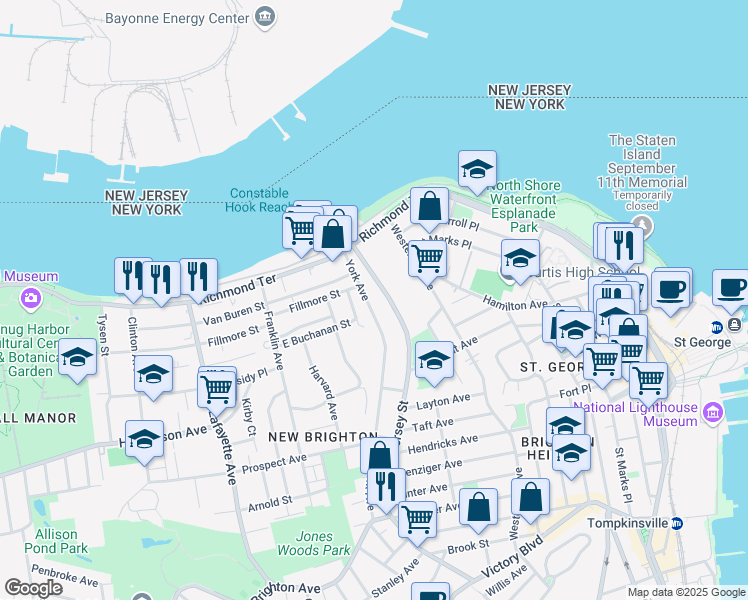748x600 pixels.
Task: Click the grocery cart marker at Constable Hook waterfront
Action: coord(301,233)
